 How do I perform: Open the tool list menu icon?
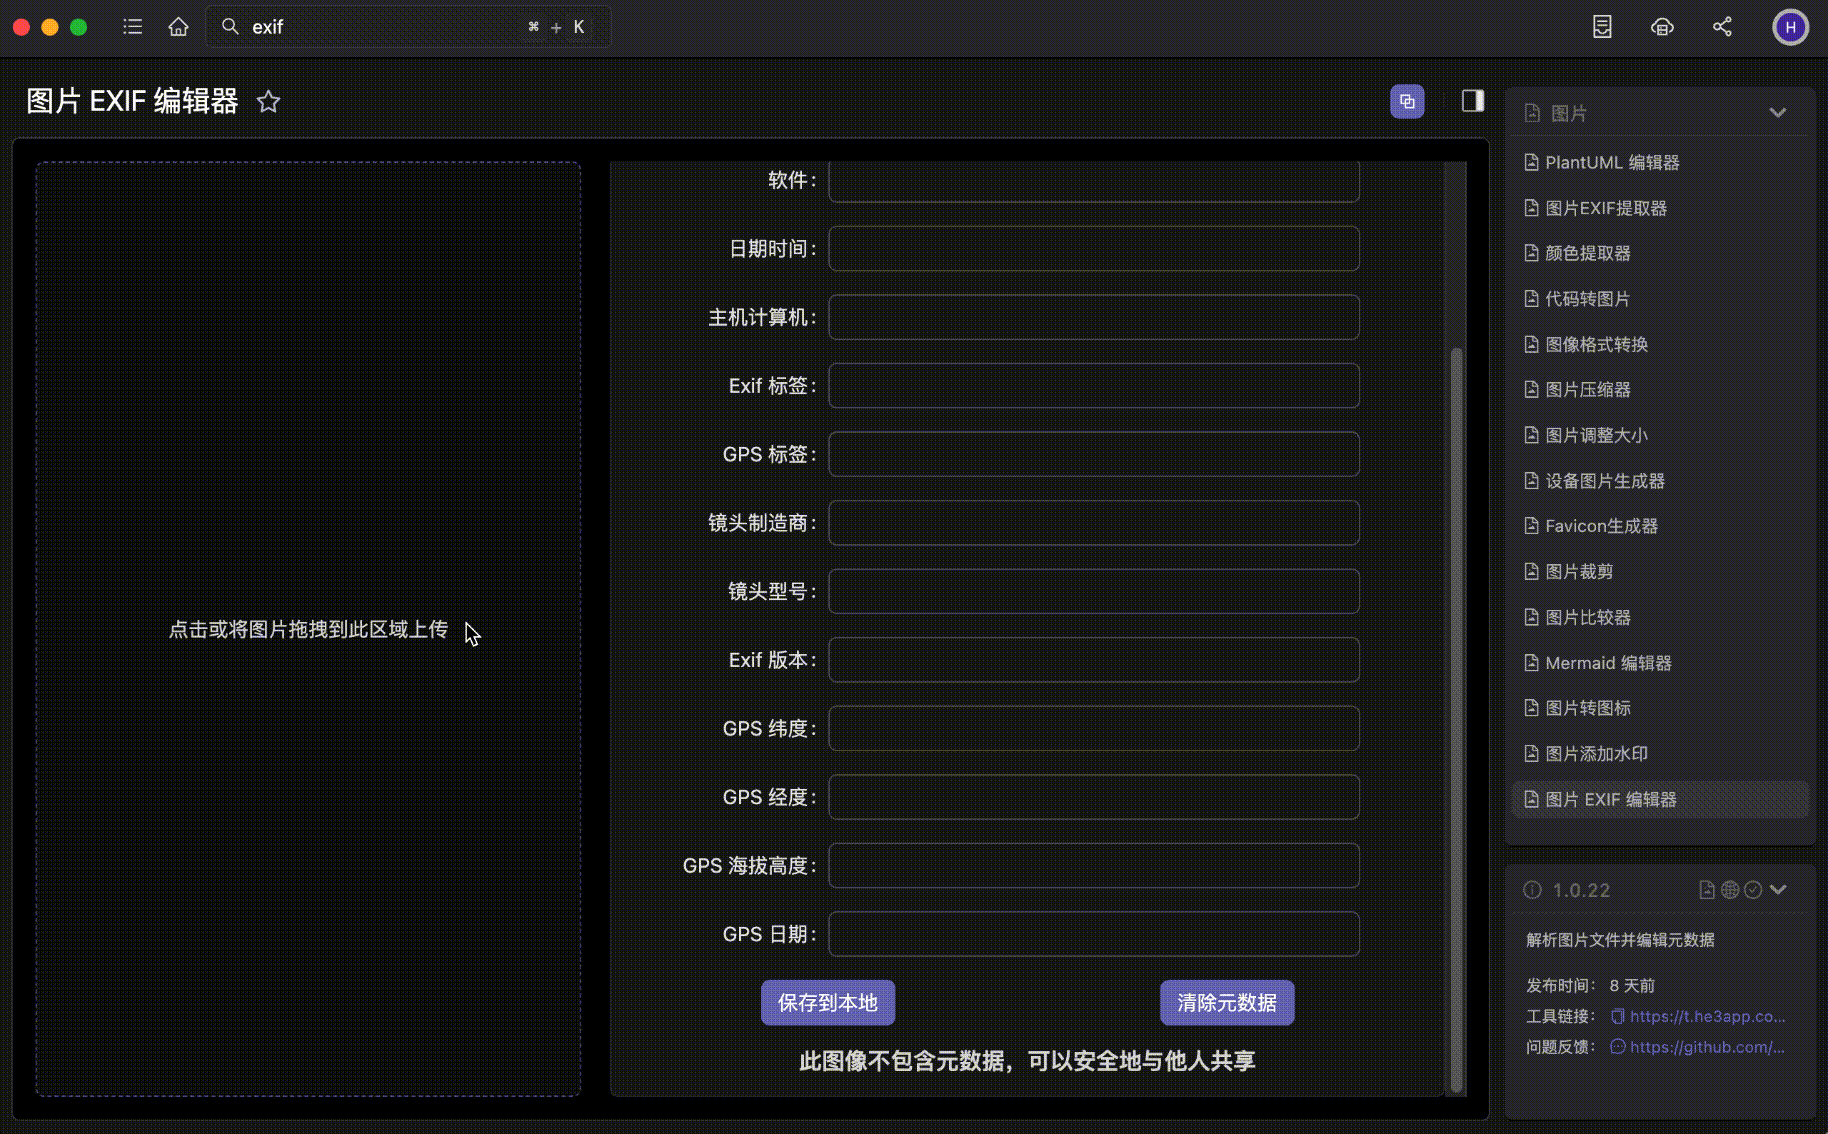tap(132, 27)
